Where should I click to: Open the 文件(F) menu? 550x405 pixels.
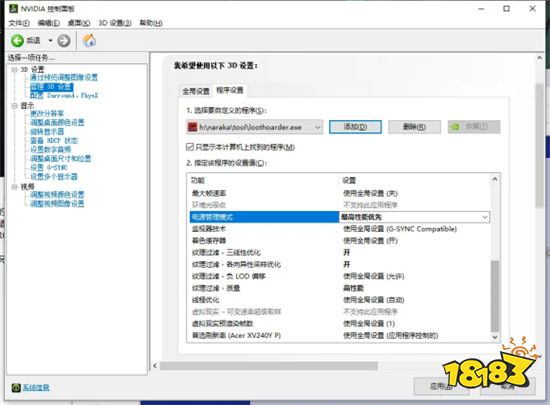(x=19, y=23)
